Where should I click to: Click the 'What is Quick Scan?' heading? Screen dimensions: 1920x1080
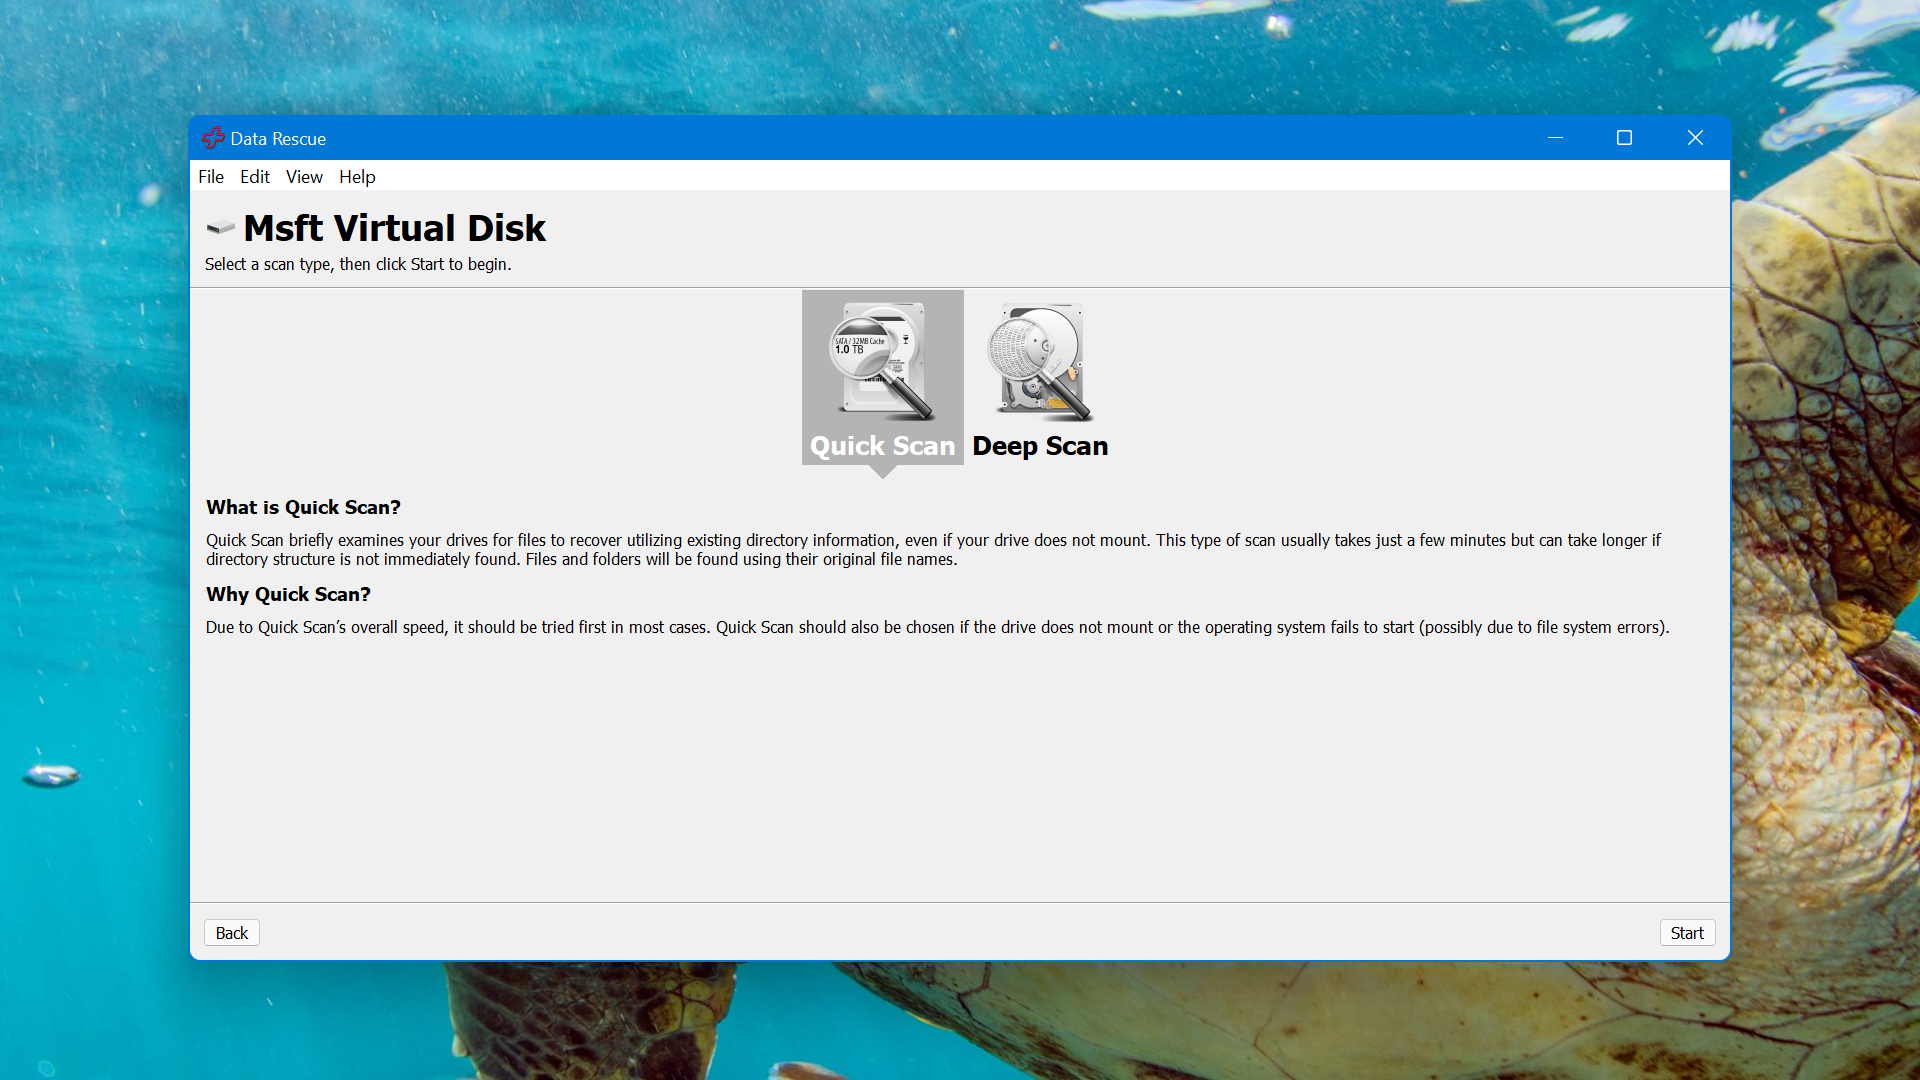[x=303, y=507]
